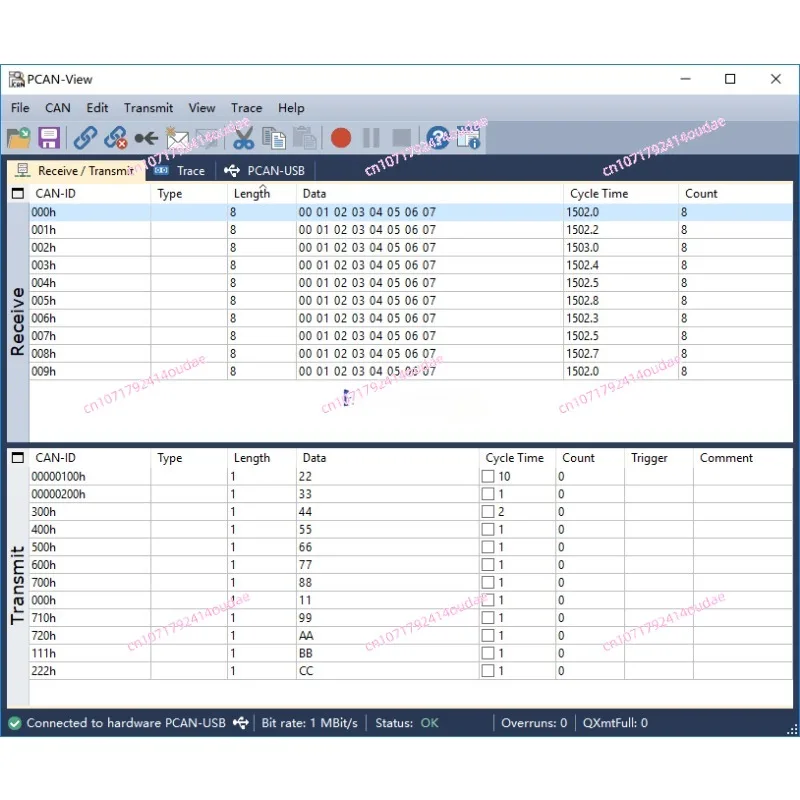The width and height of the screenshot is (800, 800).
Task: Open the CAN menu
Action: click(x=58, y=108)
